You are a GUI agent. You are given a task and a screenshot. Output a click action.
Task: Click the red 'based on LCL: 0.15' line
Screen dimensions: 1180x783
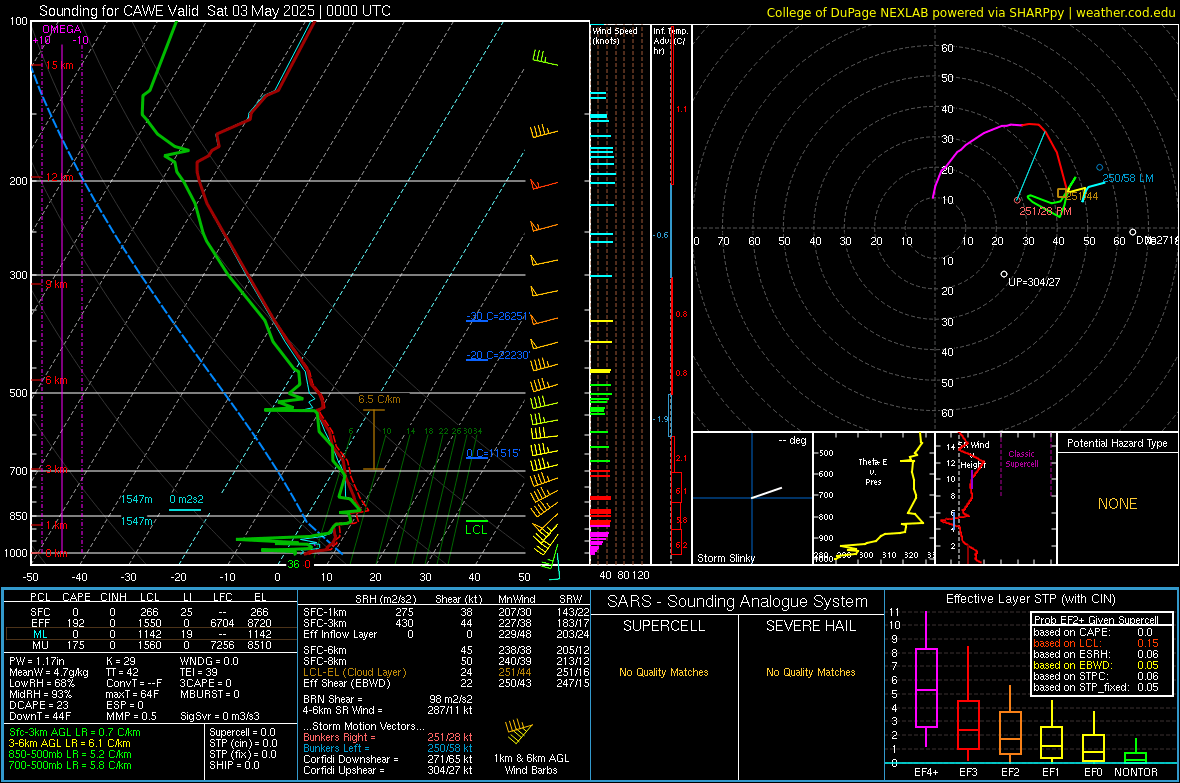(1096, 643)
